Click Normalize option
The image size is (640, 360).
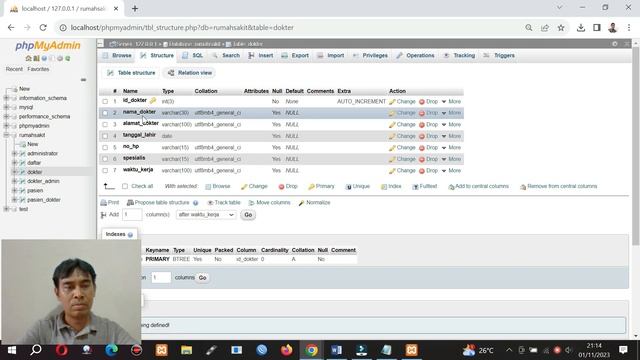314,202
